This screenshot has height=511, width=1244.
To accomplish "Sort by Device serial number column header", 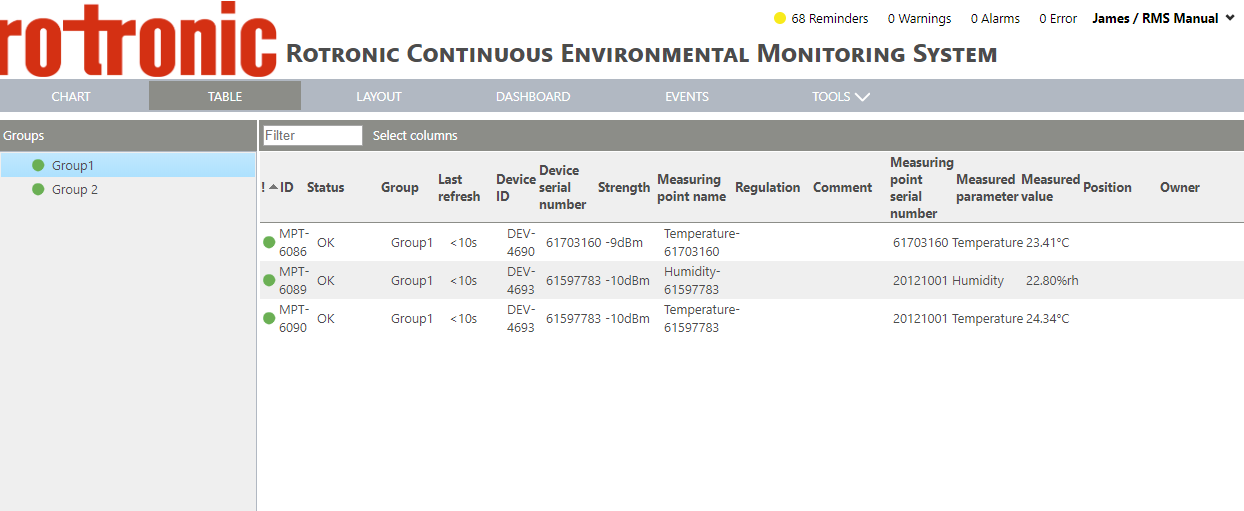I will (x=562, y=187).
